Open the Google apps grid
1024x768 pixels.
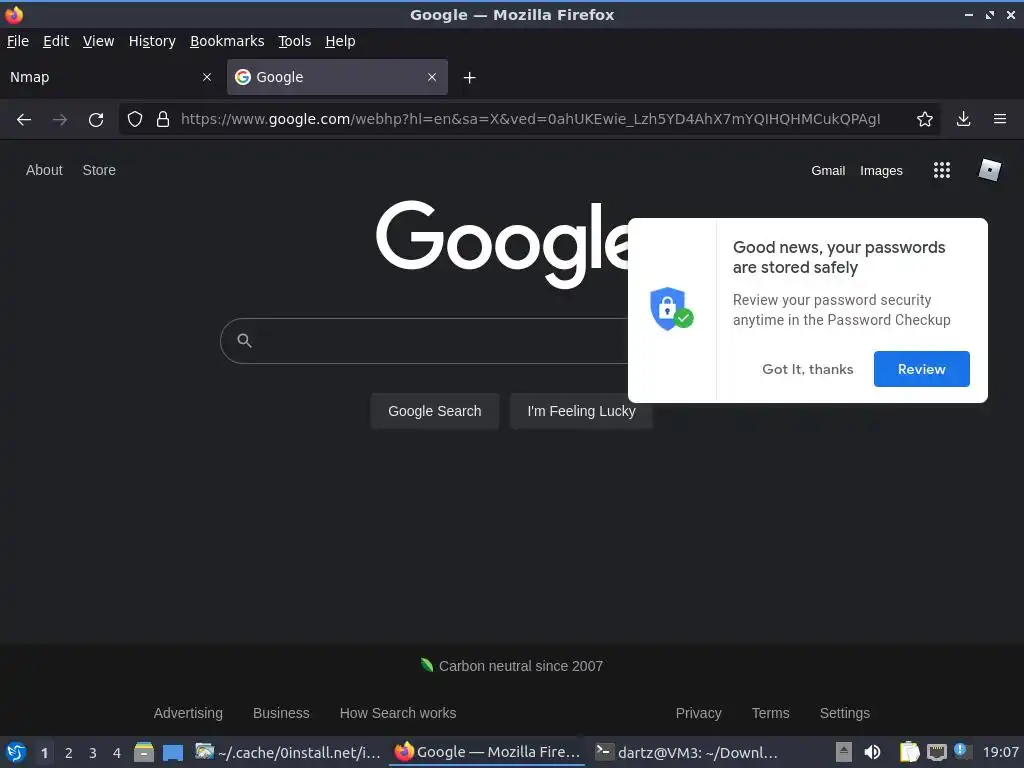942,170
